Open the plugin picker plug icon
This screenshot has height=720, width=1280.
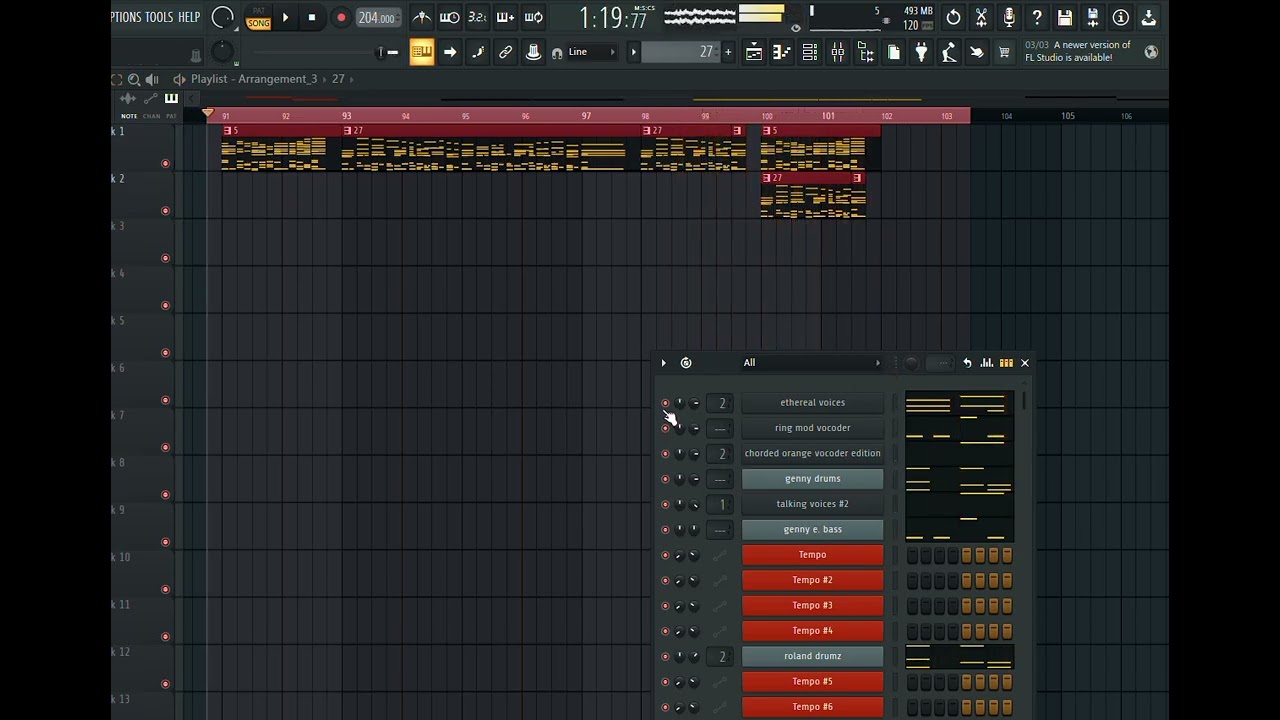(922, 52)
